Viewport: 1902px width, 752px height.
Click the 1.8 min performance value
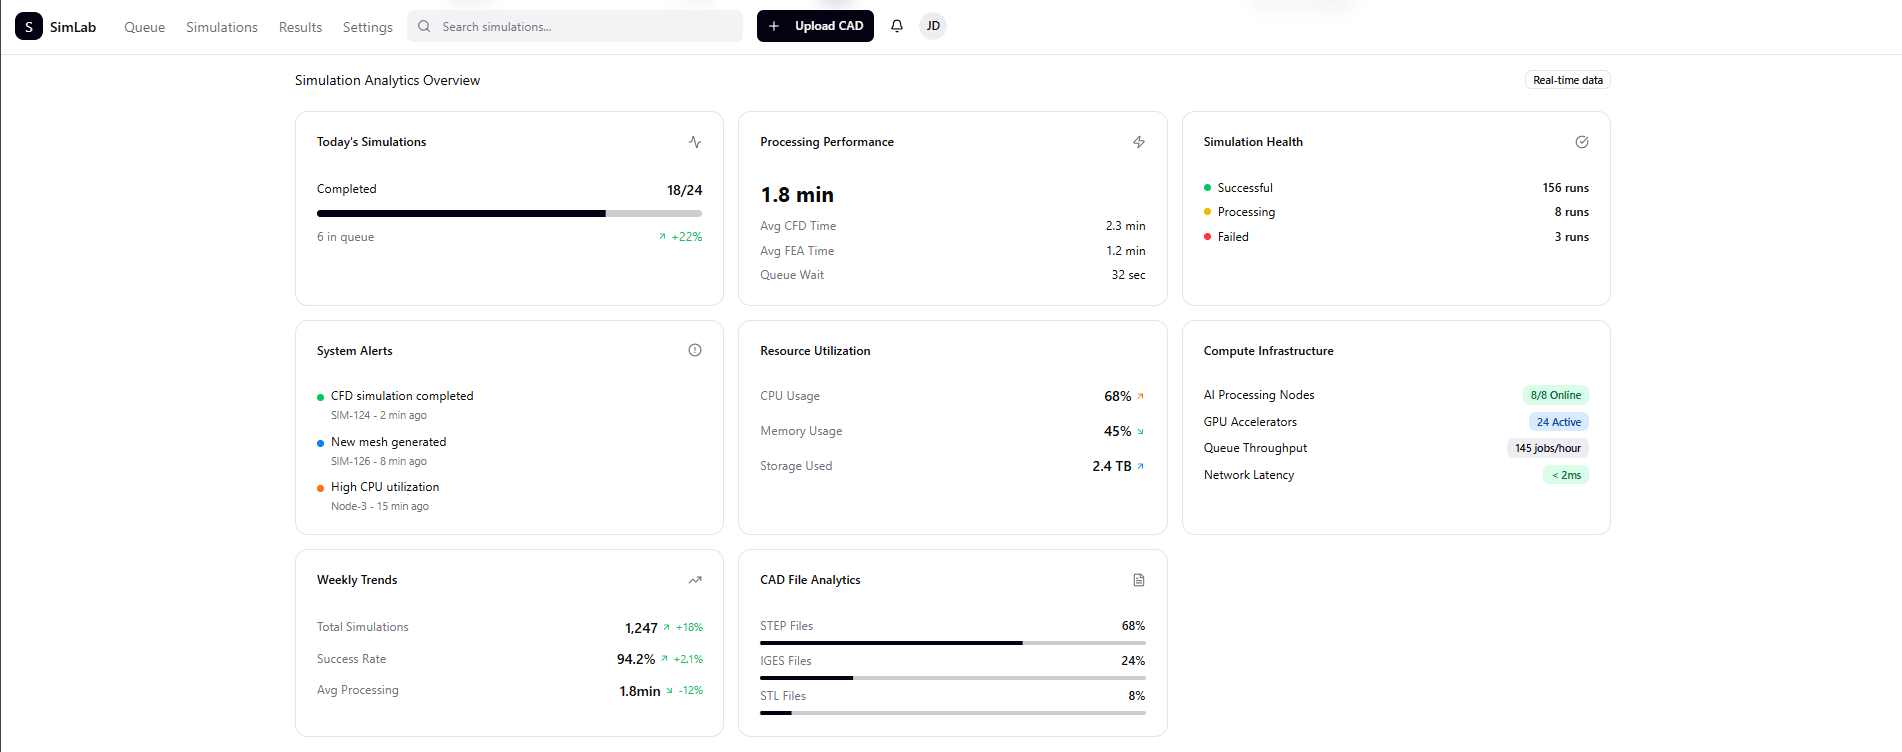(797, 195)
